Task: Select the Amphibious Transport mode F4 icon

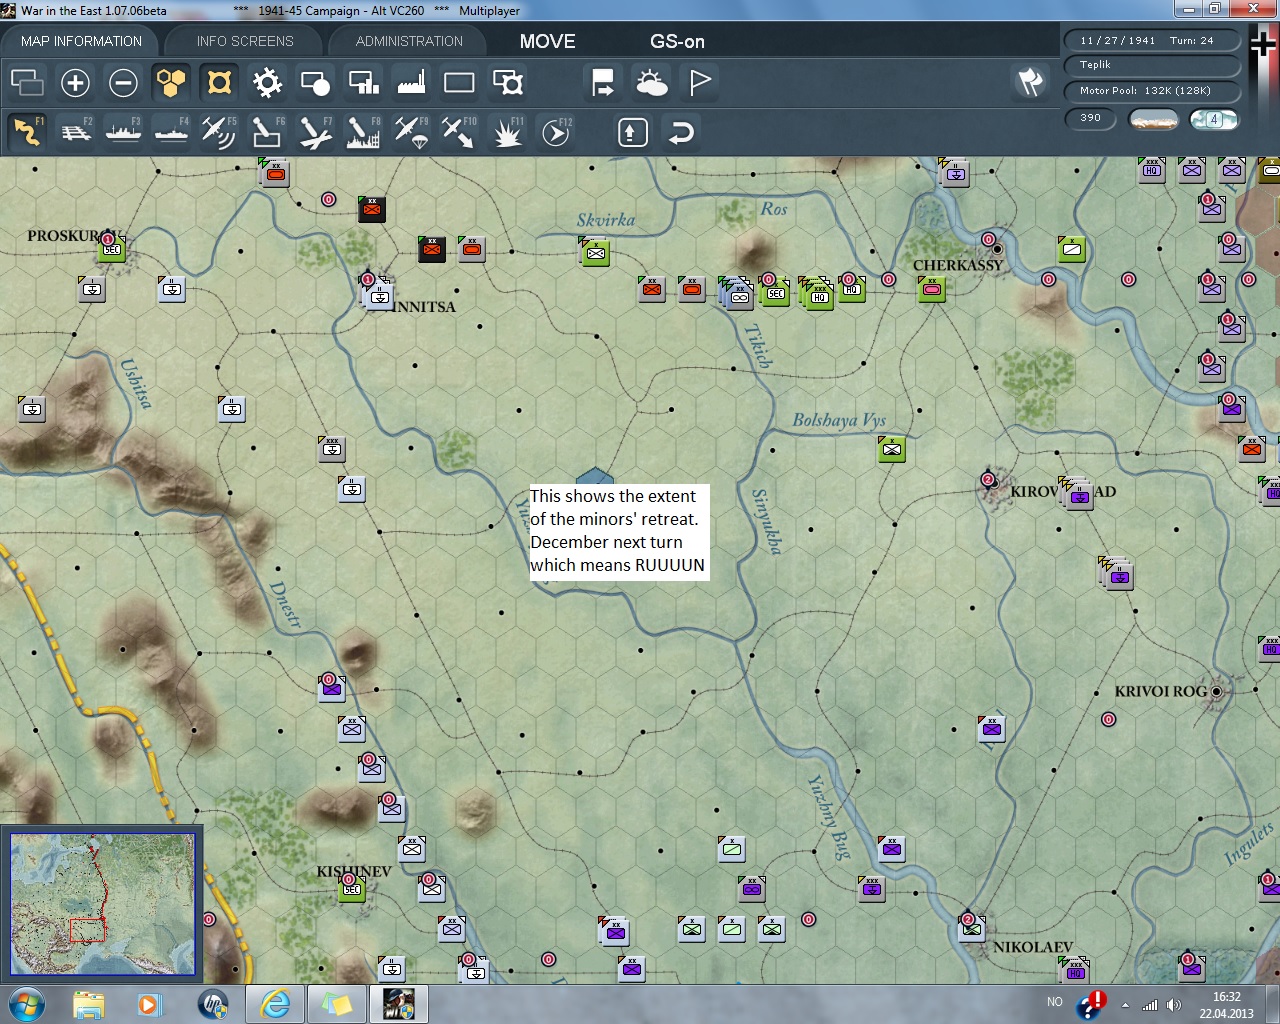Action: click(171, 132)
